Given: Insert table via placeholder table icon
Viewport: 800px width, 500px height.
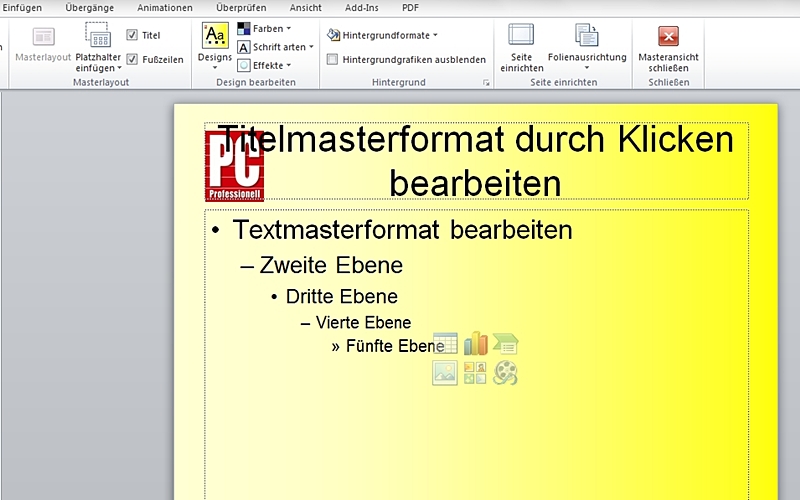Looking at the screenshot, I should 445,343.
